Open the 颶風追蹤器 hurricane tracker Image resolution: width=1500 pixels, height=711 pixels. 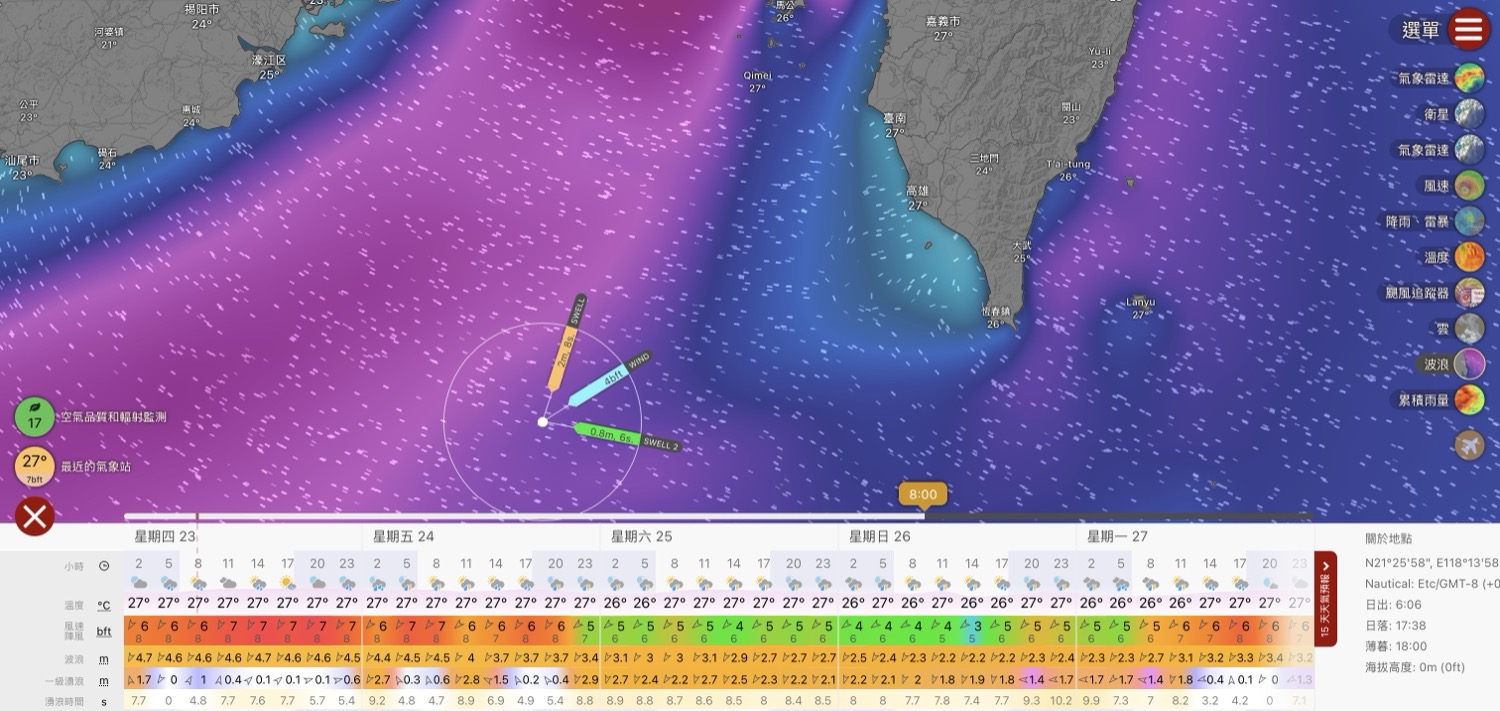pos(1469,292)
